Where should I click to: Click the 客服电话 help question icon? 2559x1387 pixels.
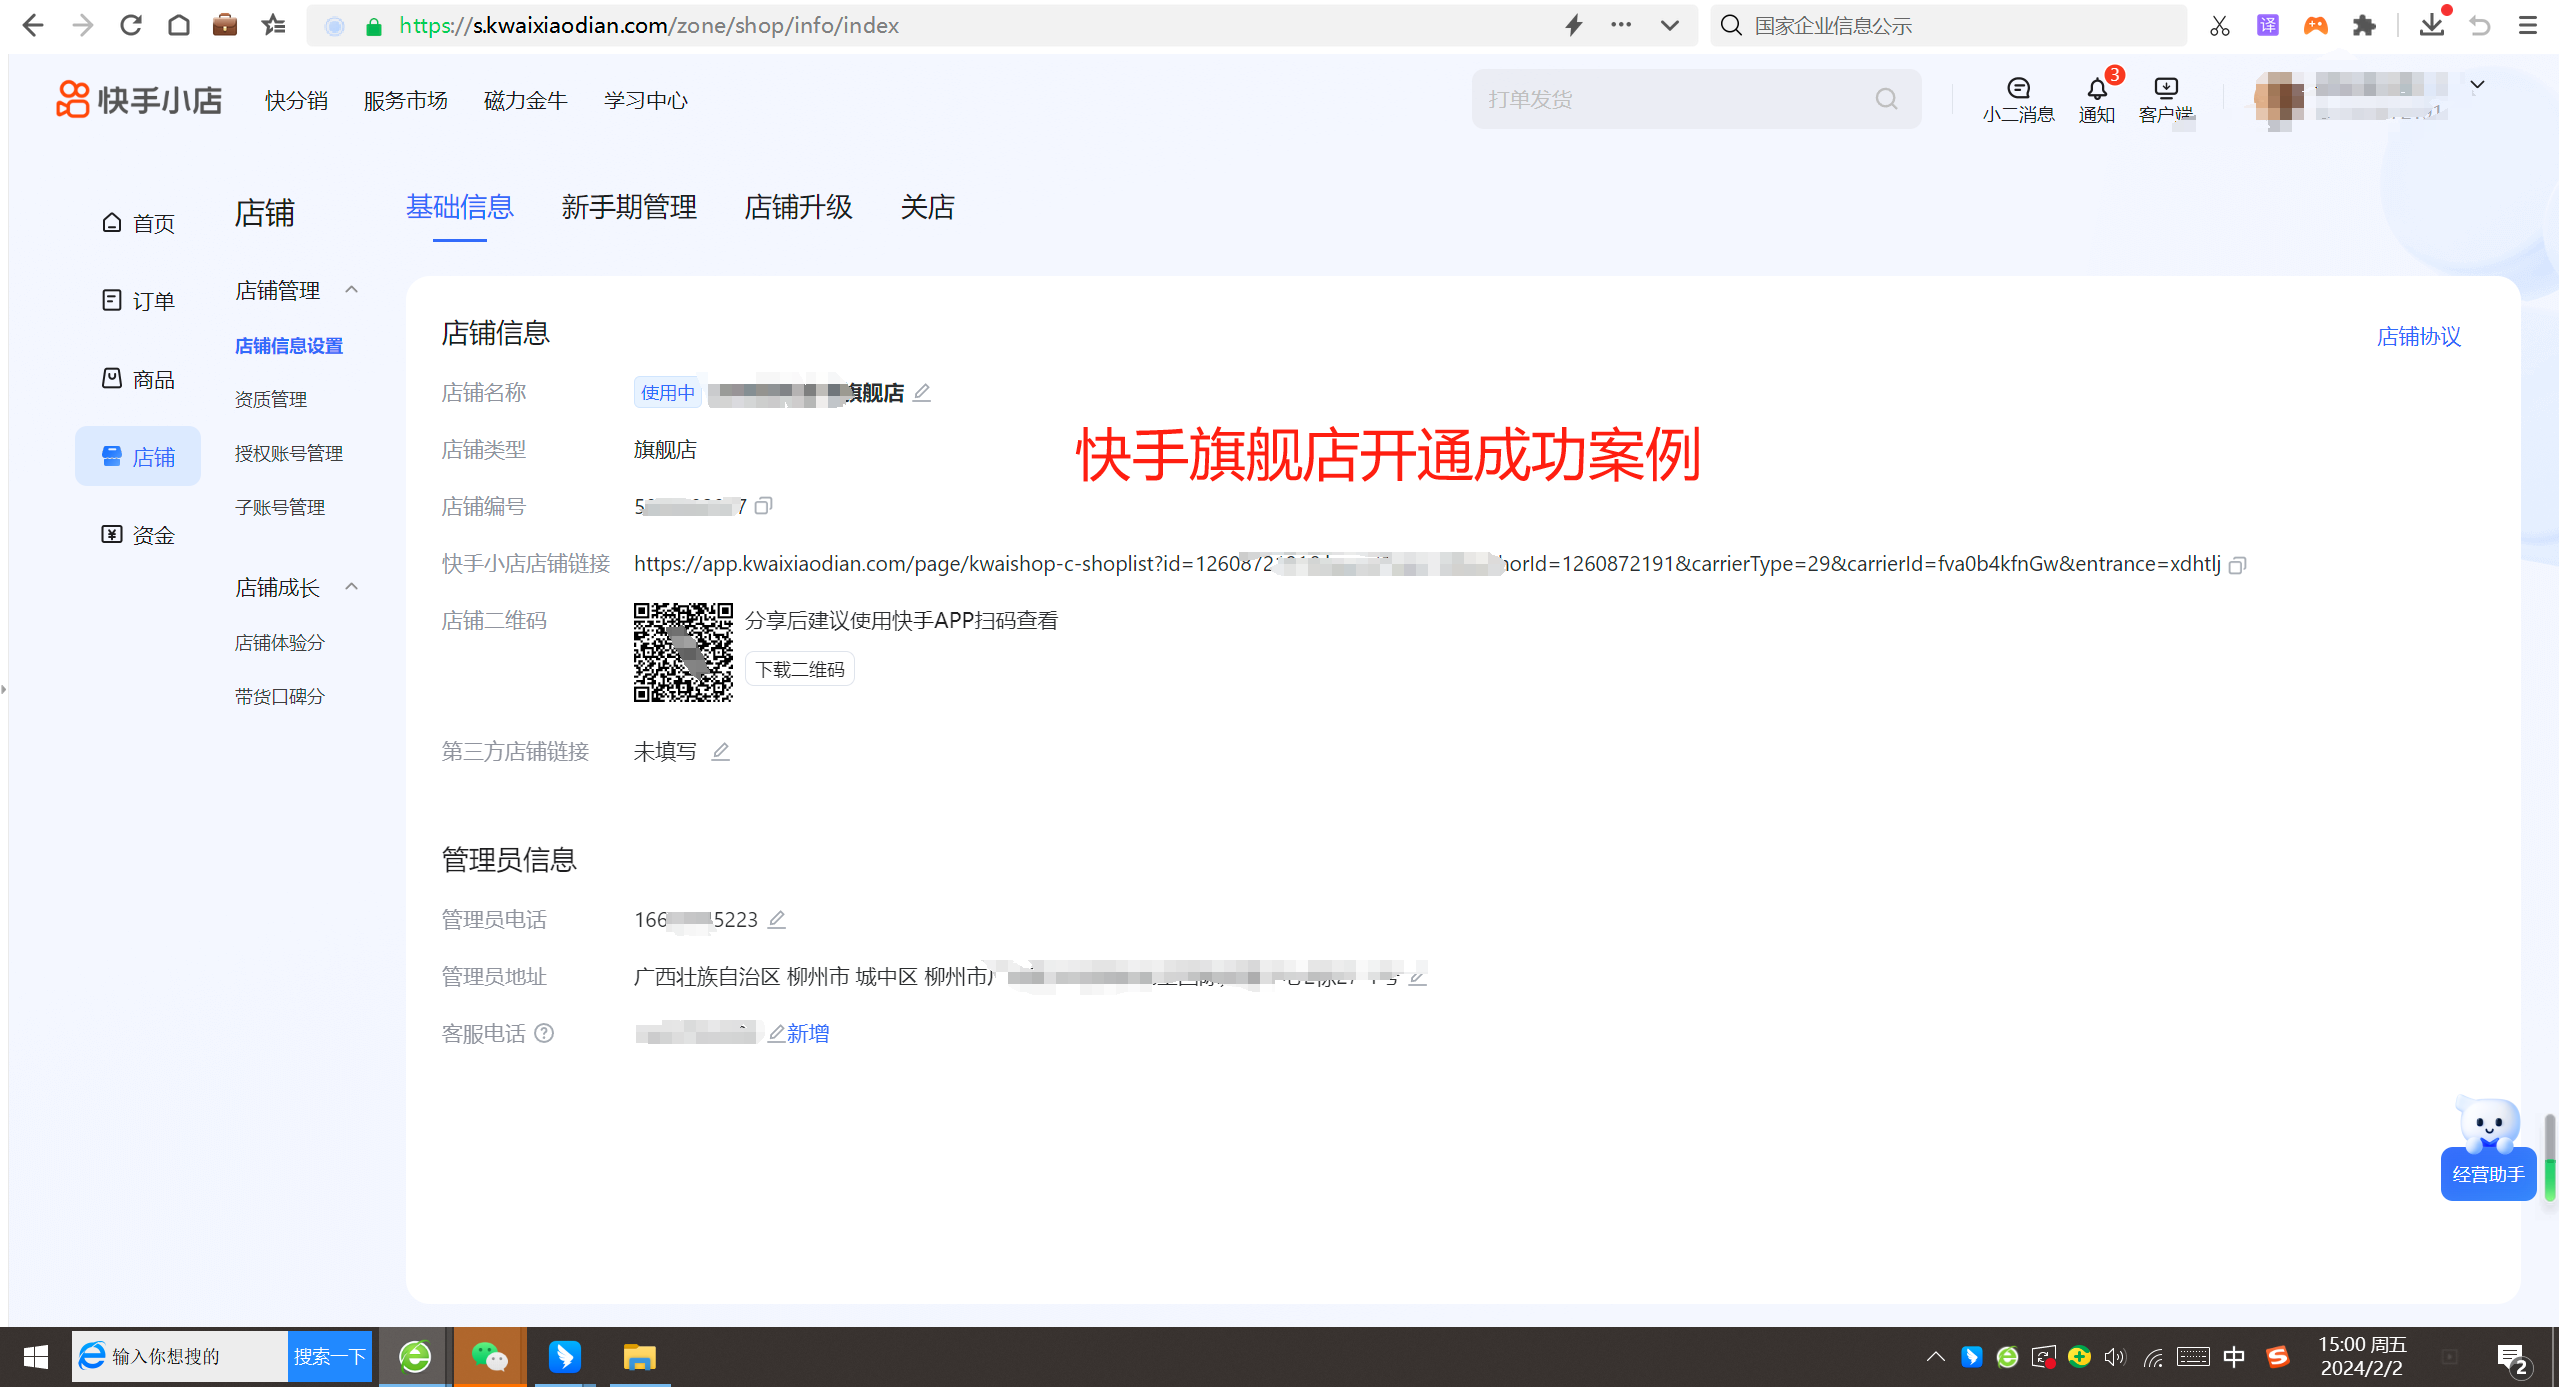[x=544, y=1033]
